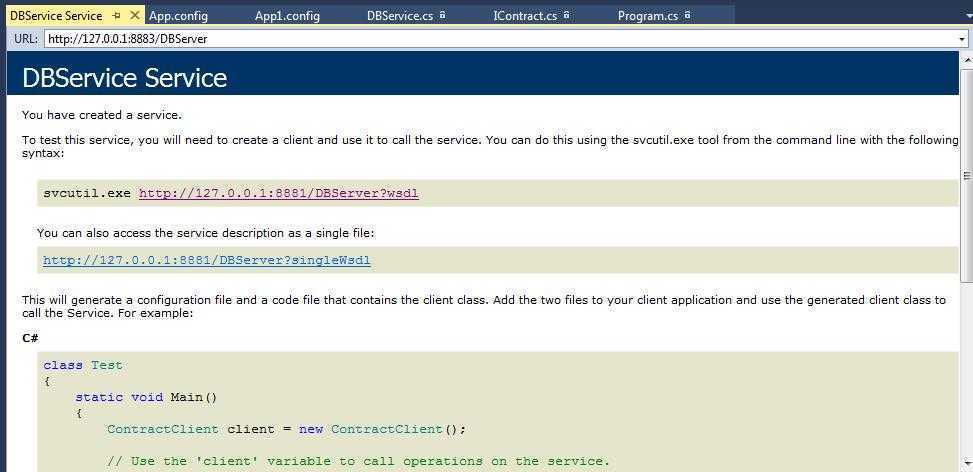Select the DBService Service tab
The image size is (973, 472).
point(56,16)
